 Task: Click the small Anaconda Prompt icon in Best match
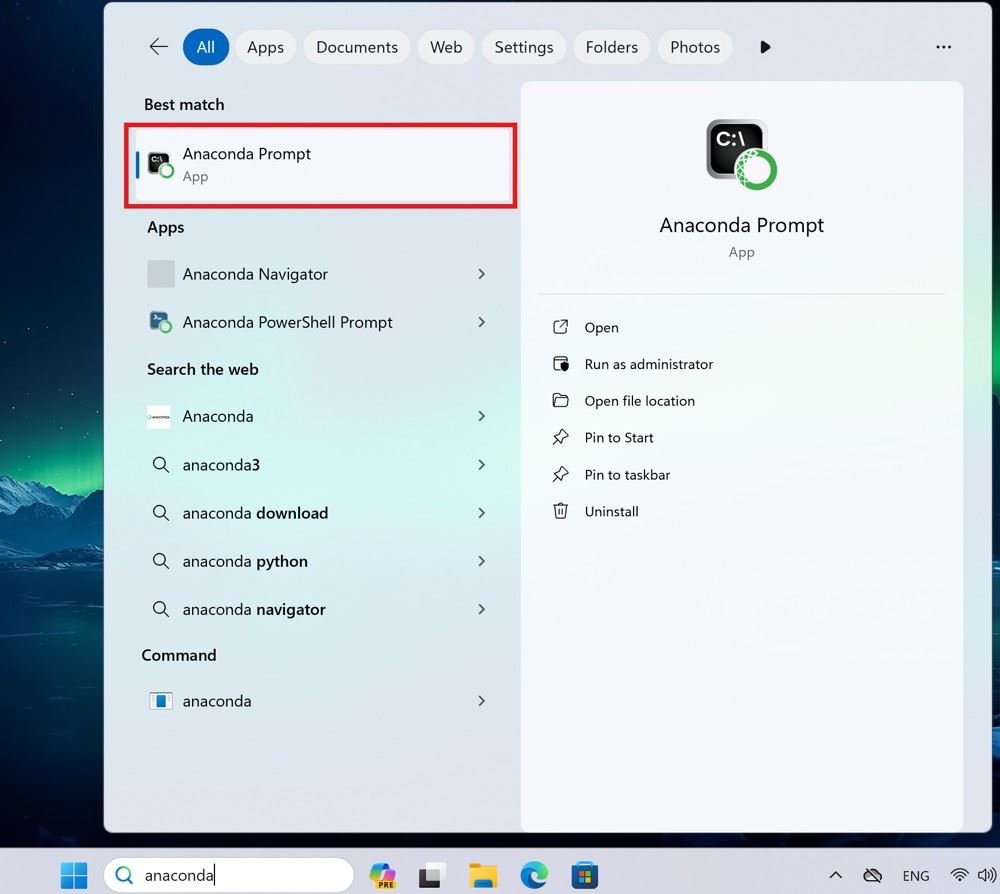(x=160, y=165)
